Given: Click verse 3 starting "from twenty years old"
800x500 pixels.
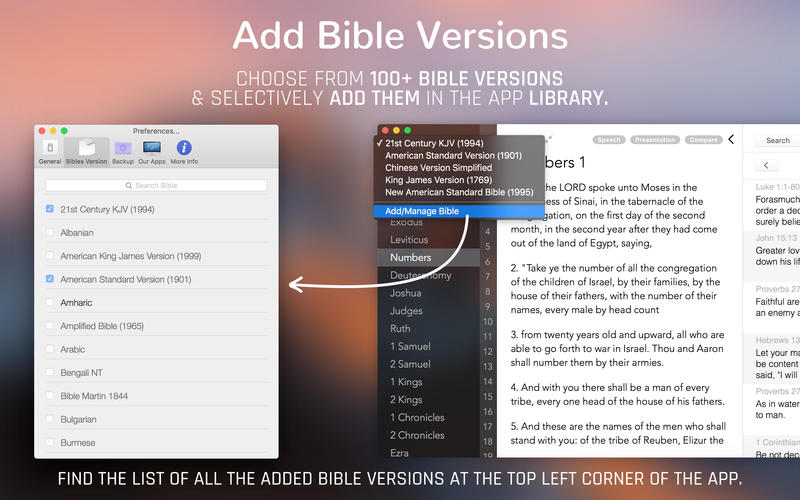Looking at the screenshot, I should [x=617, y=348].
